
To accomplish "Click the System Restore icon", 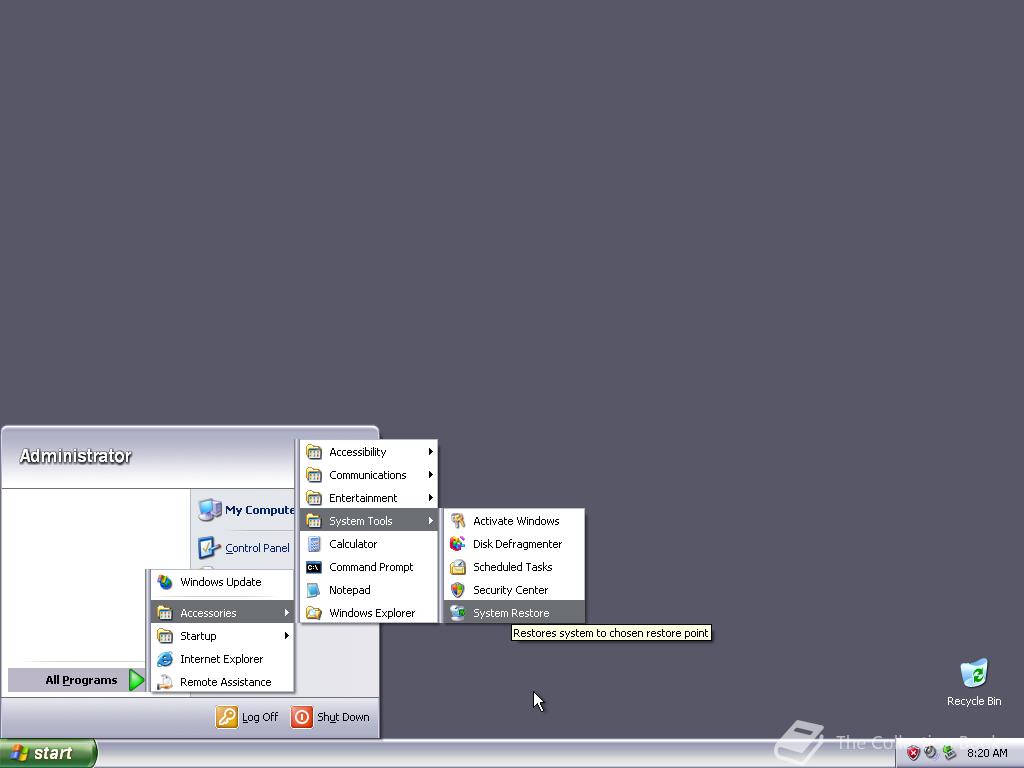I will click(x=458, y=613).
